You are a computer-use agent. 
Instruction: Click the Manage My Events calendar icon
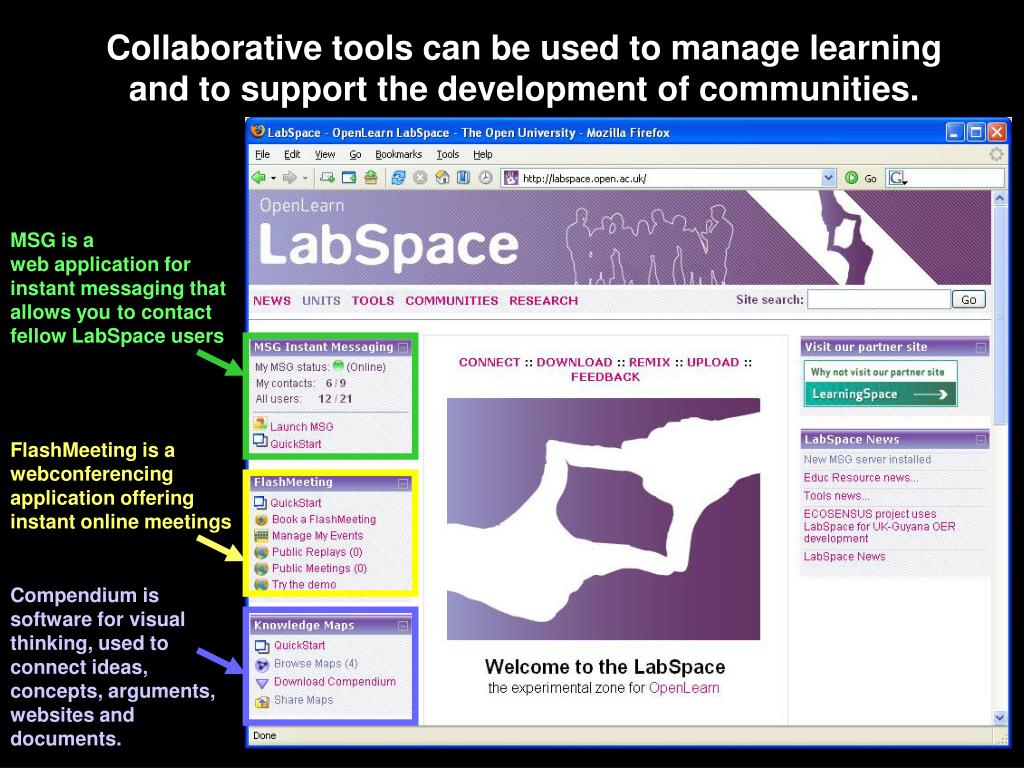tap(261, 536)
